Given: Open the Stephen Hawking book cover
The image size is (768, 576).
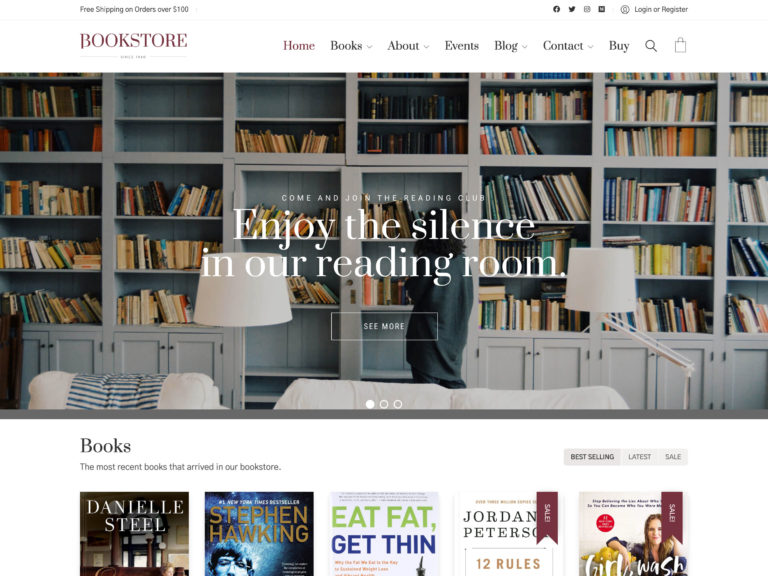Looking at the screenshot, I should 259,534.
